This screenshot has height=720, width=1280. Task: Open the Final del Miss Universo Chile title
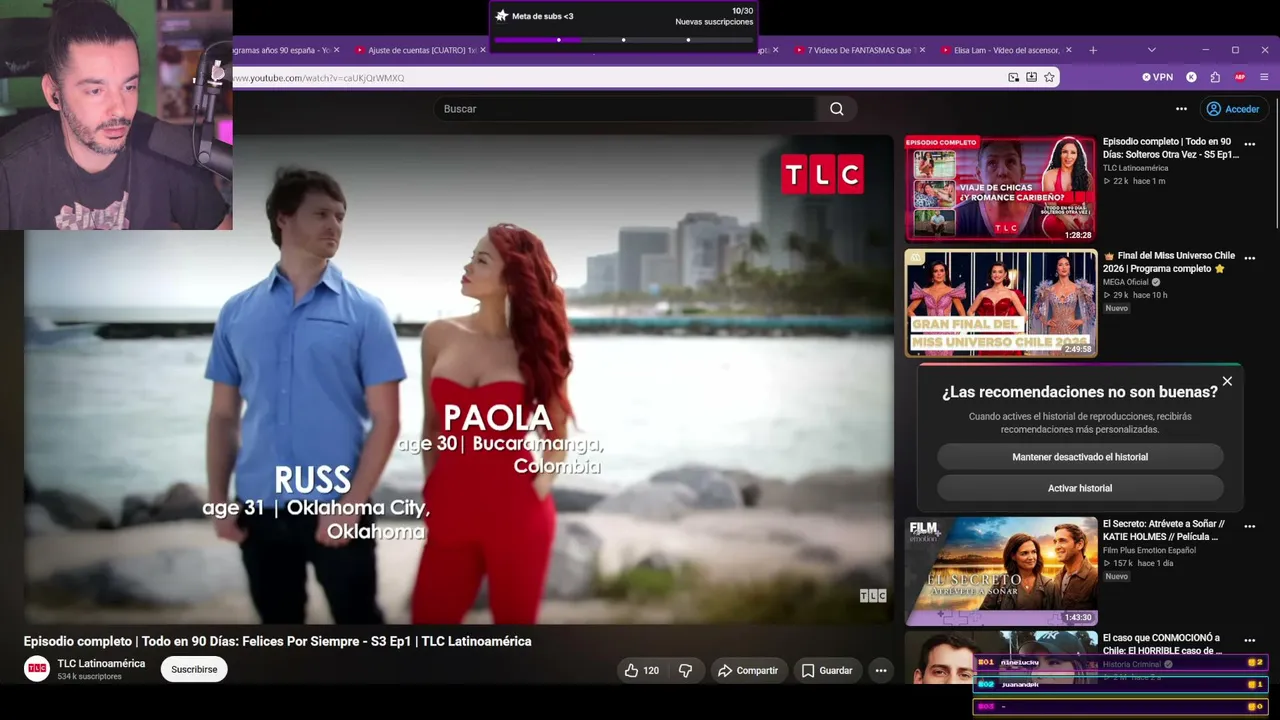1170,262
